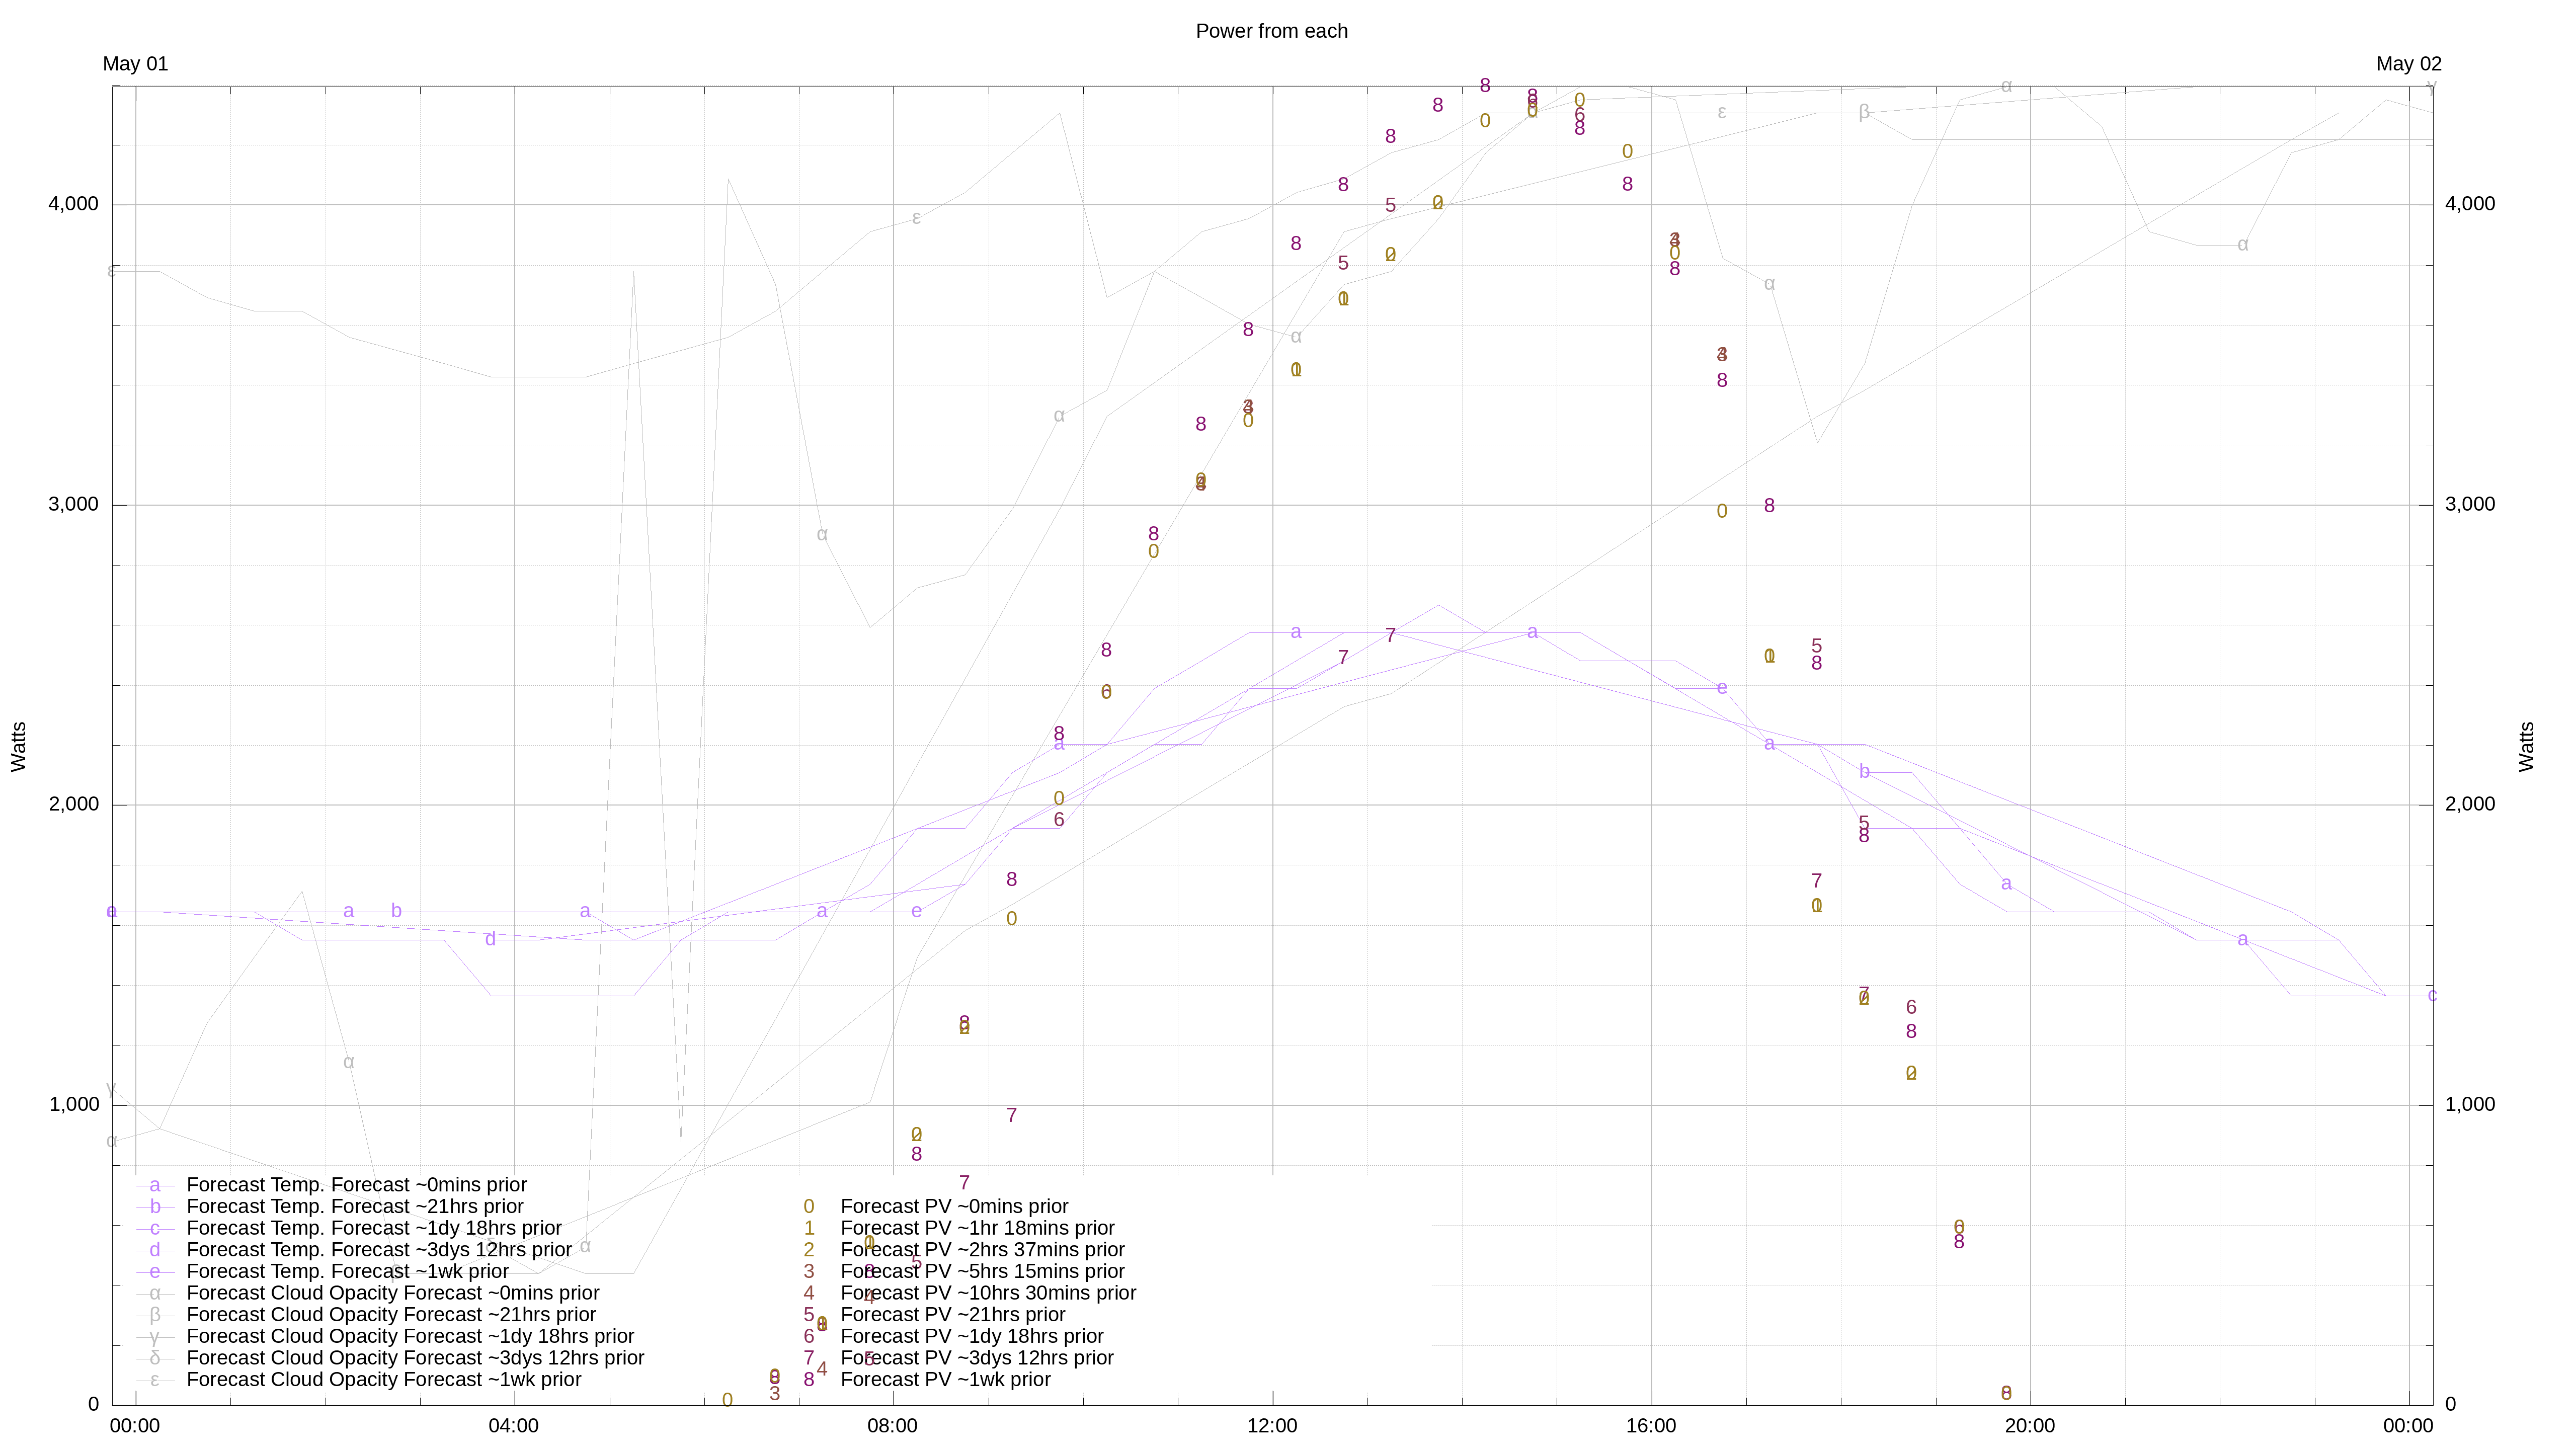The height and width of the screenshot is (1449, 2576).
Task: Select legend entry "Forecast PV ~21hrs prior"
Action: (x=952, y=1315)
